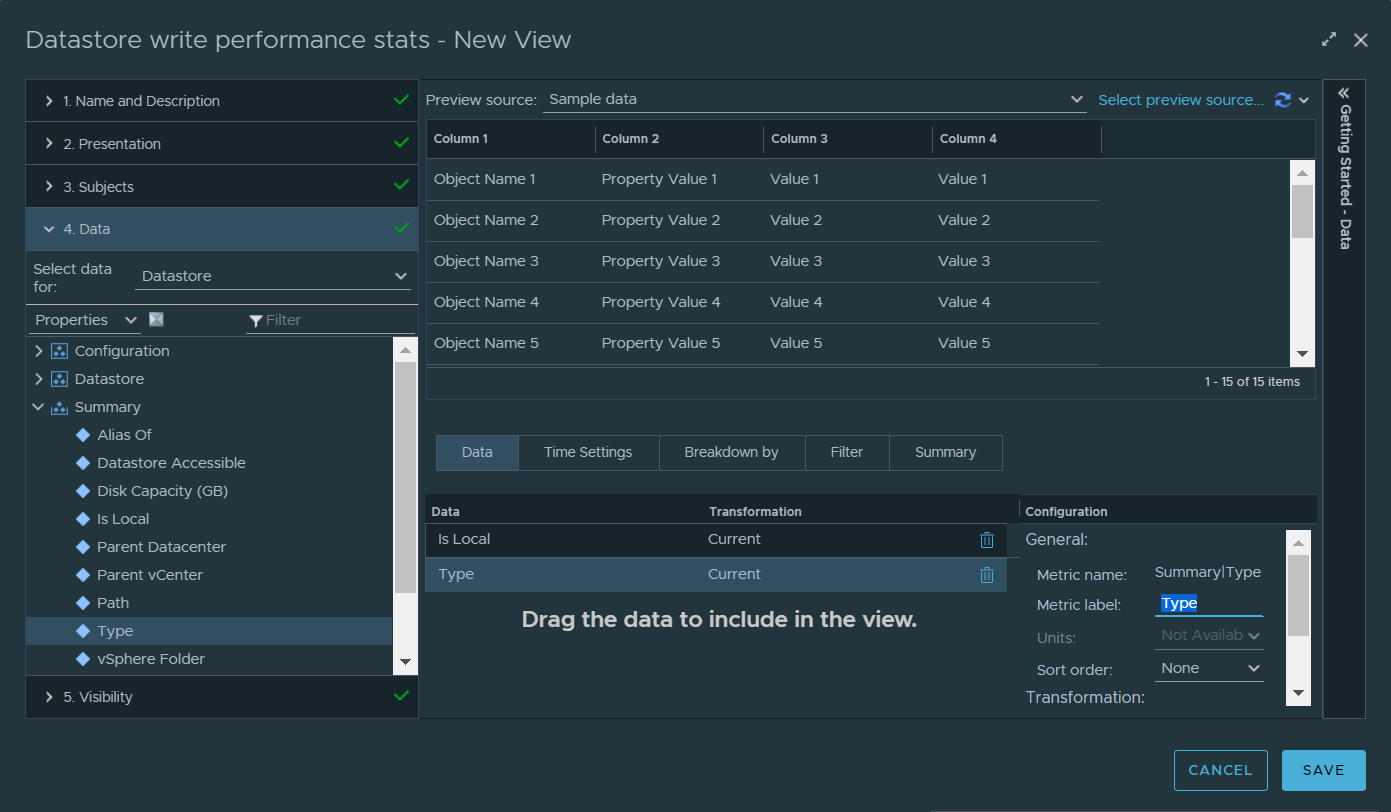Open the Sort order dropdown

[1209, 668]
